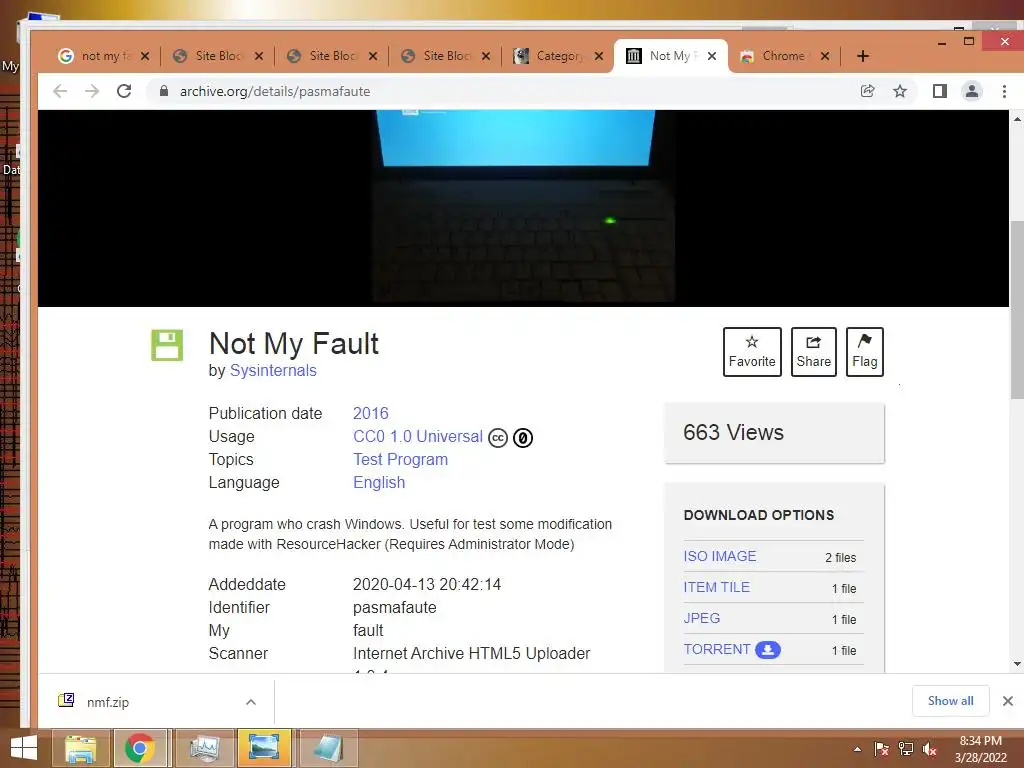Open the Sysinternals creator link
The height and width of the screenshot is (768, 1024).
point(273,371)
